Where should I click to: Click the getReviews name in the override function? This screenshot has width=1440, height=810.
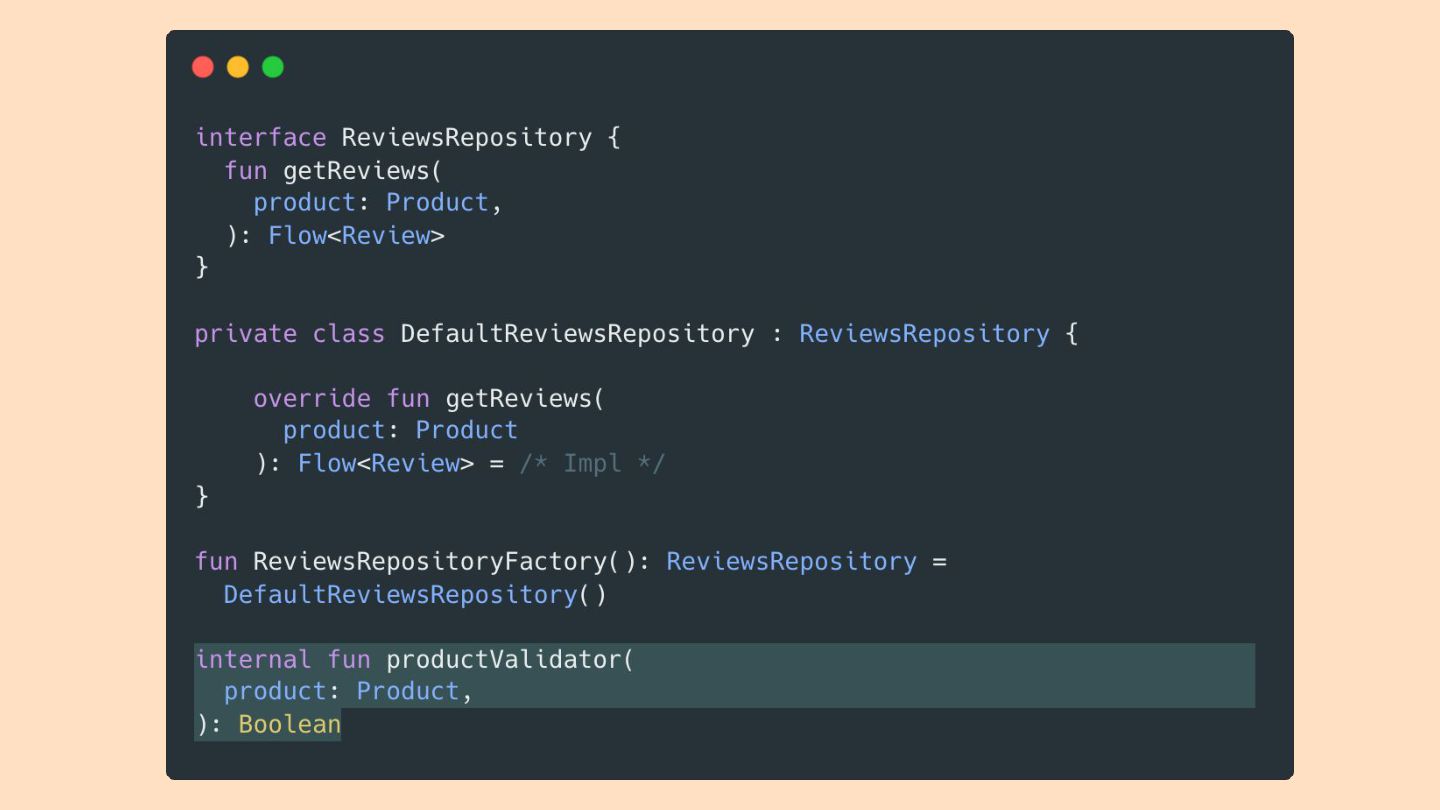(x=519, y=398)
